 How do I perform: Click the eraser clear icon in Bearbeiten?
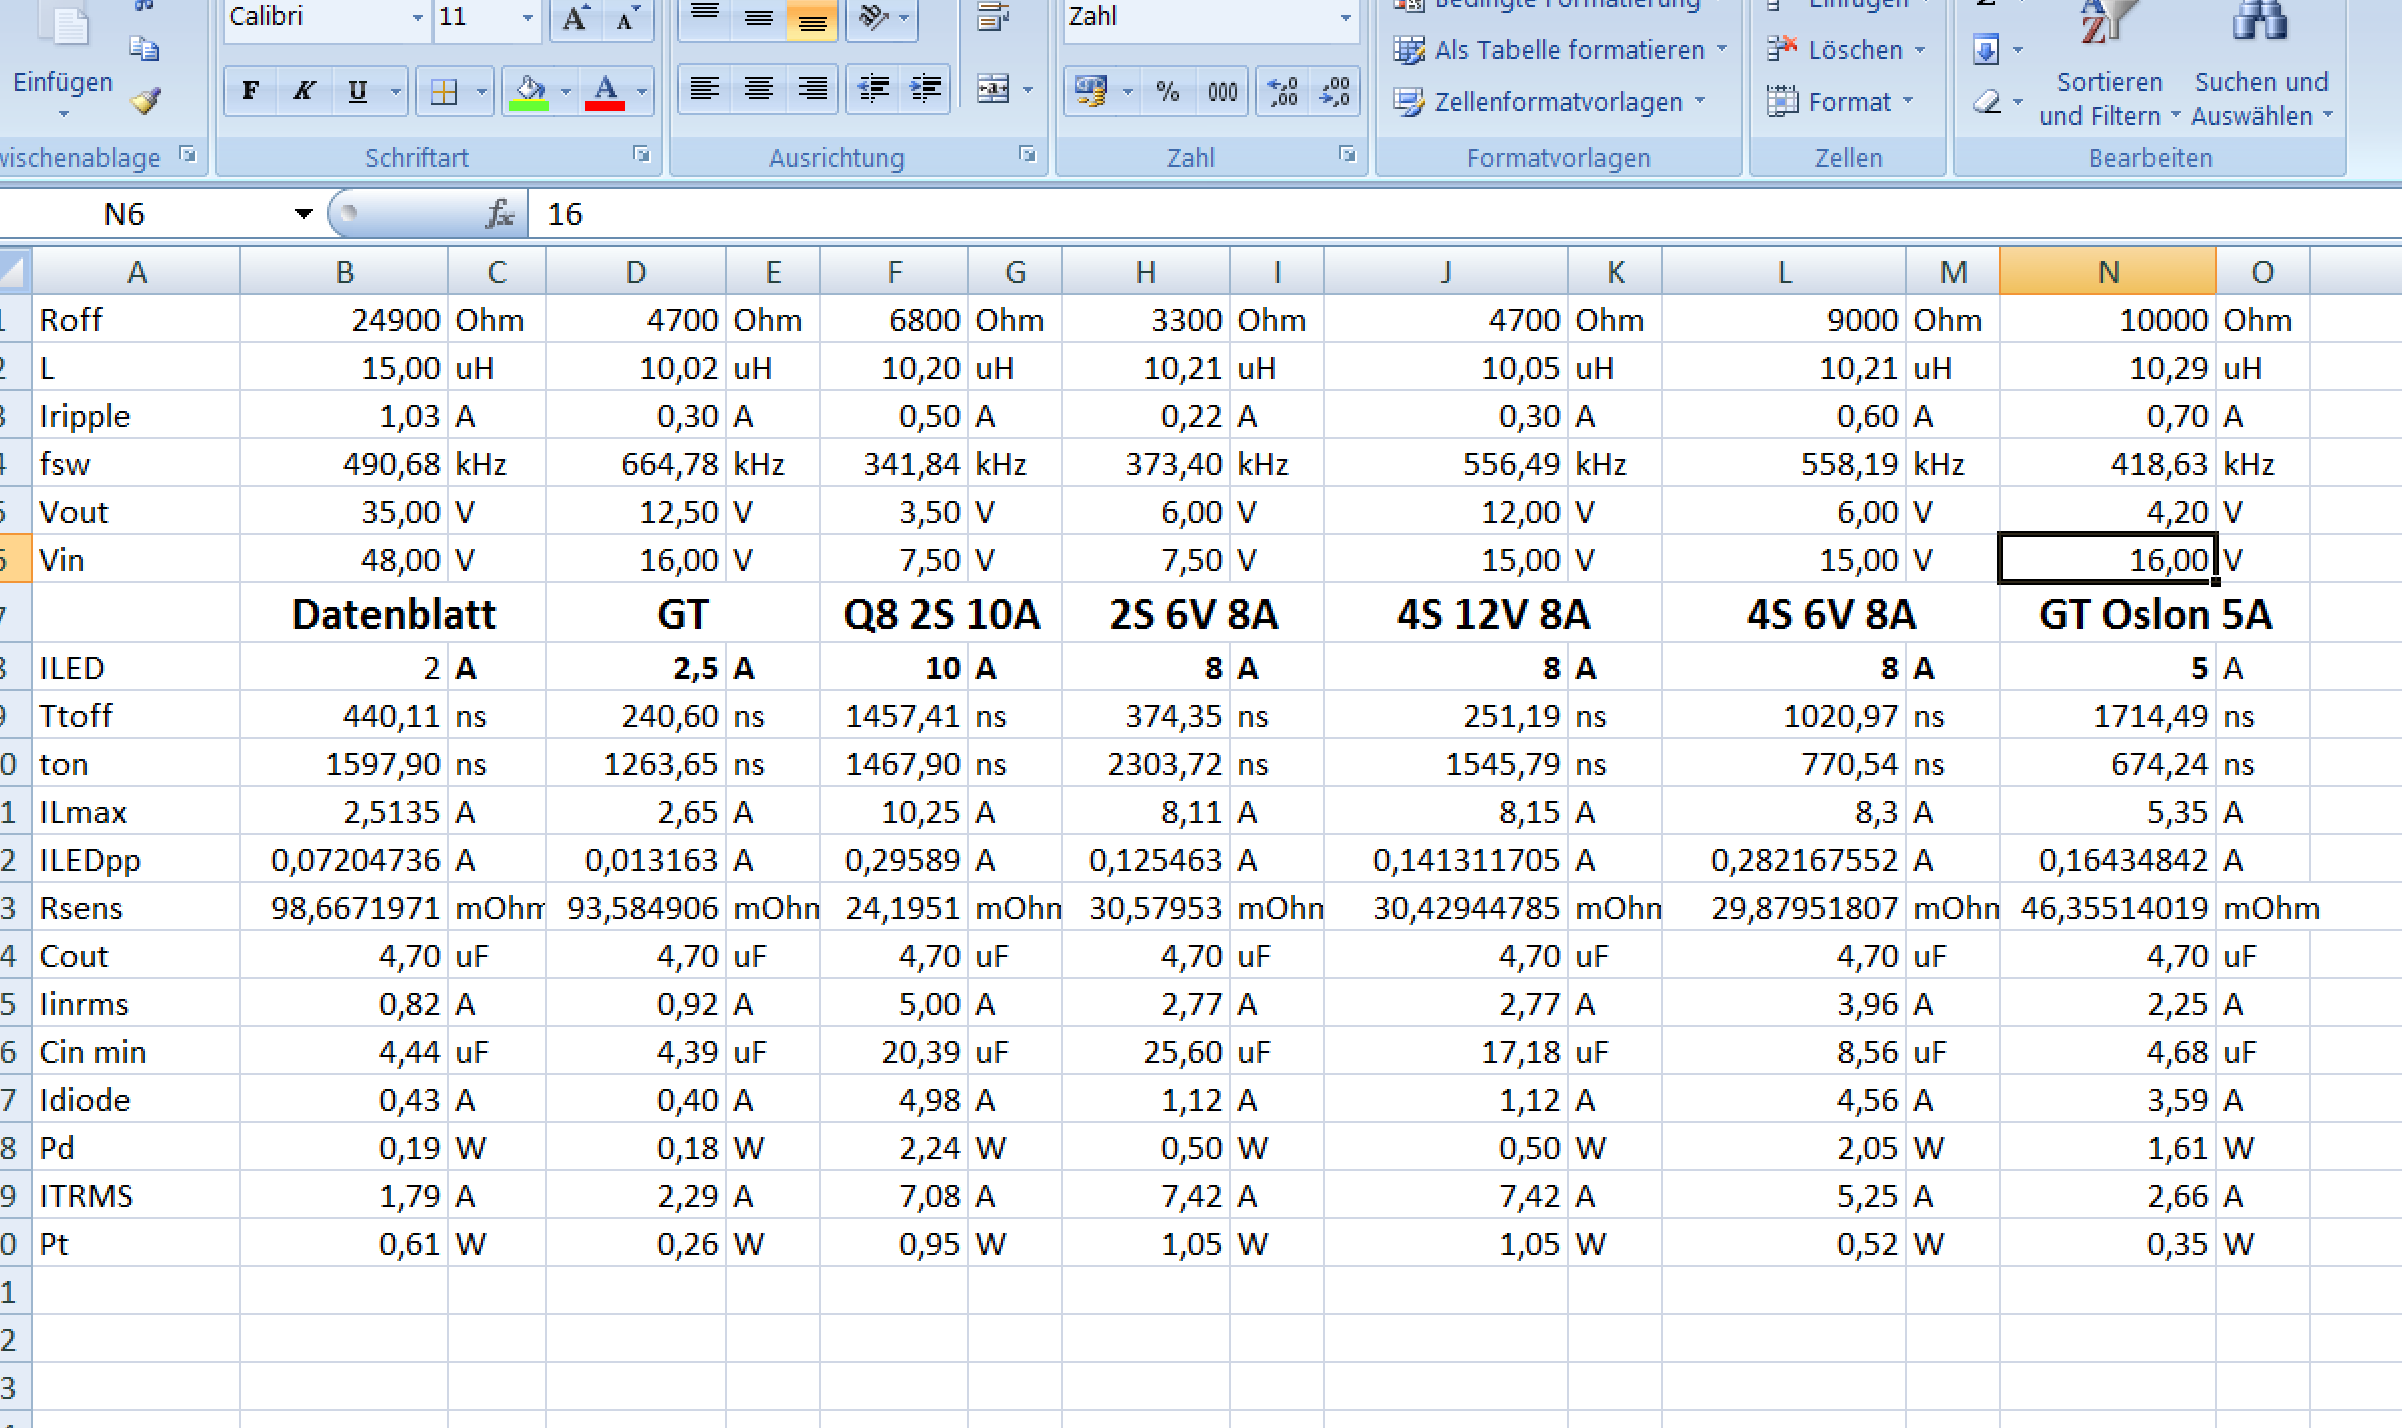[1986, 102]
